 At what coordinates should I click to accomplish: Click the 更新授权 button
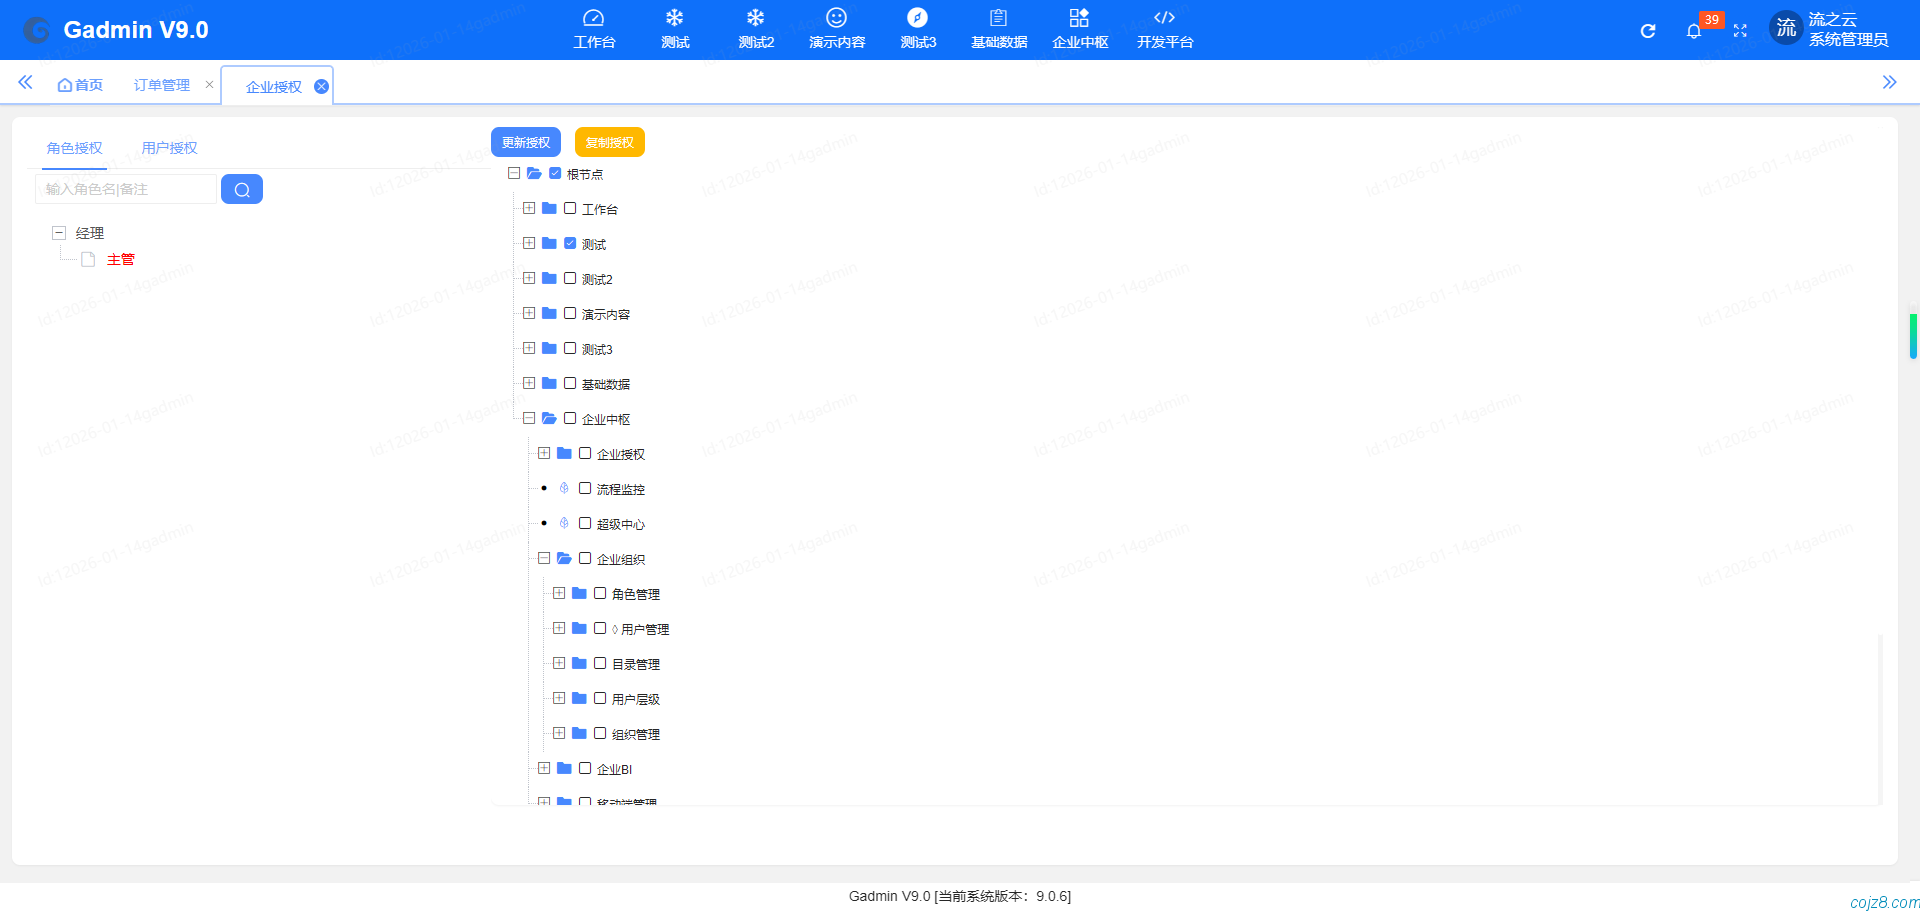526,143
